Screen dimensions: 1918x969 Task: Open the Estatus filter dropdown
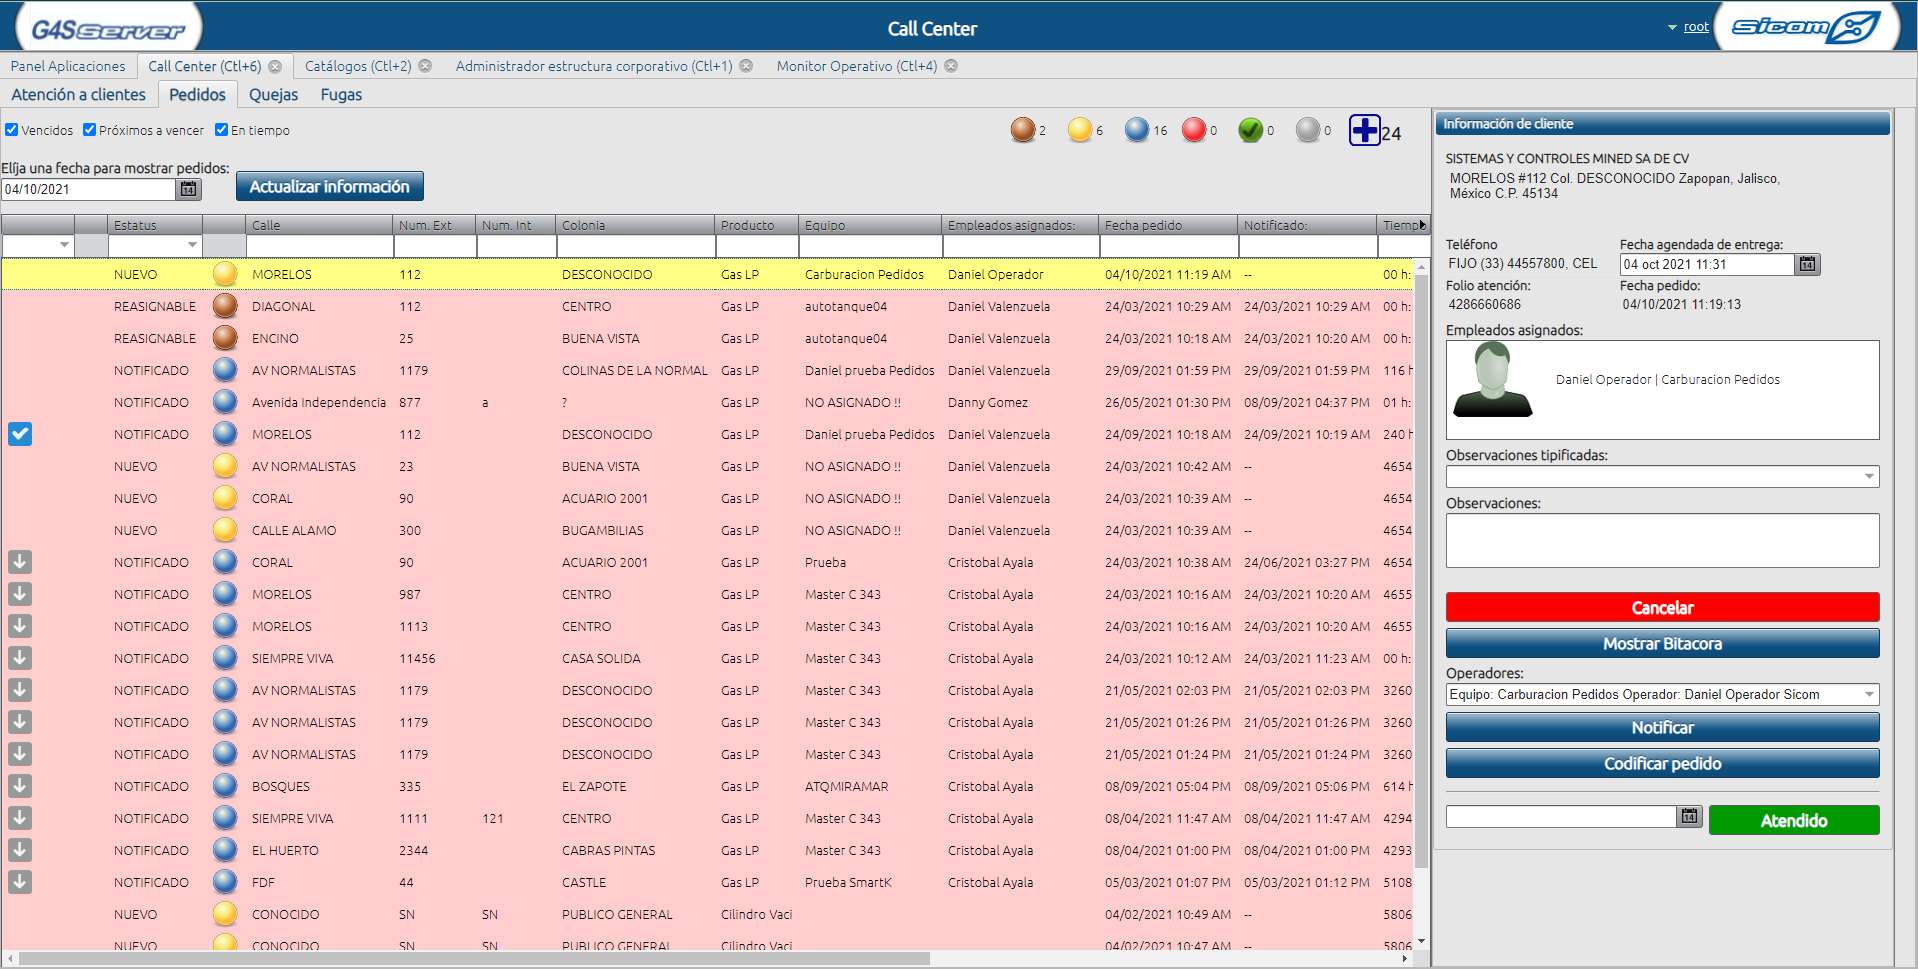point(192,246)
